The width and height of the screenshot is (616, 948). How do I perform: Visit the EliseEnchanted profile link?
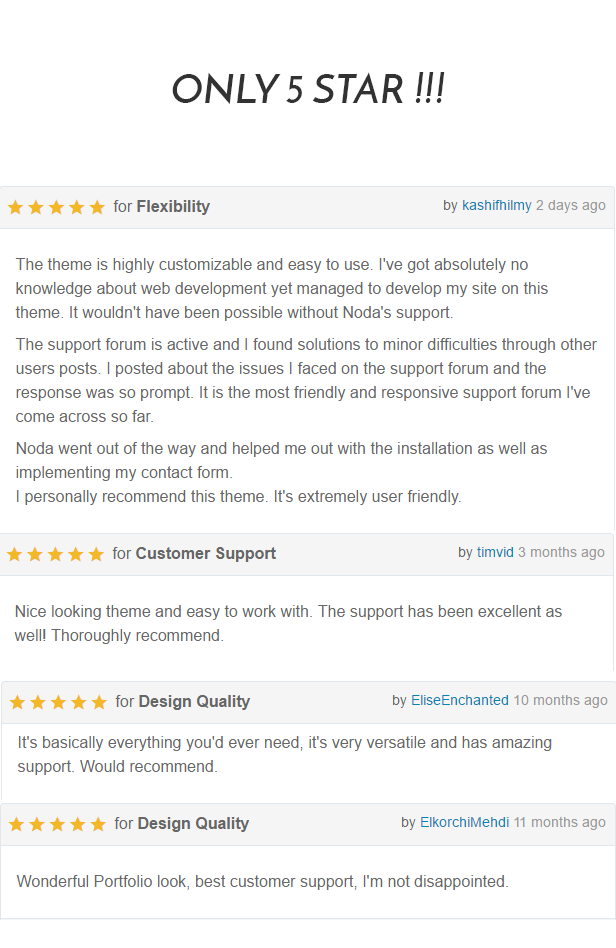[x=459, y=700]
